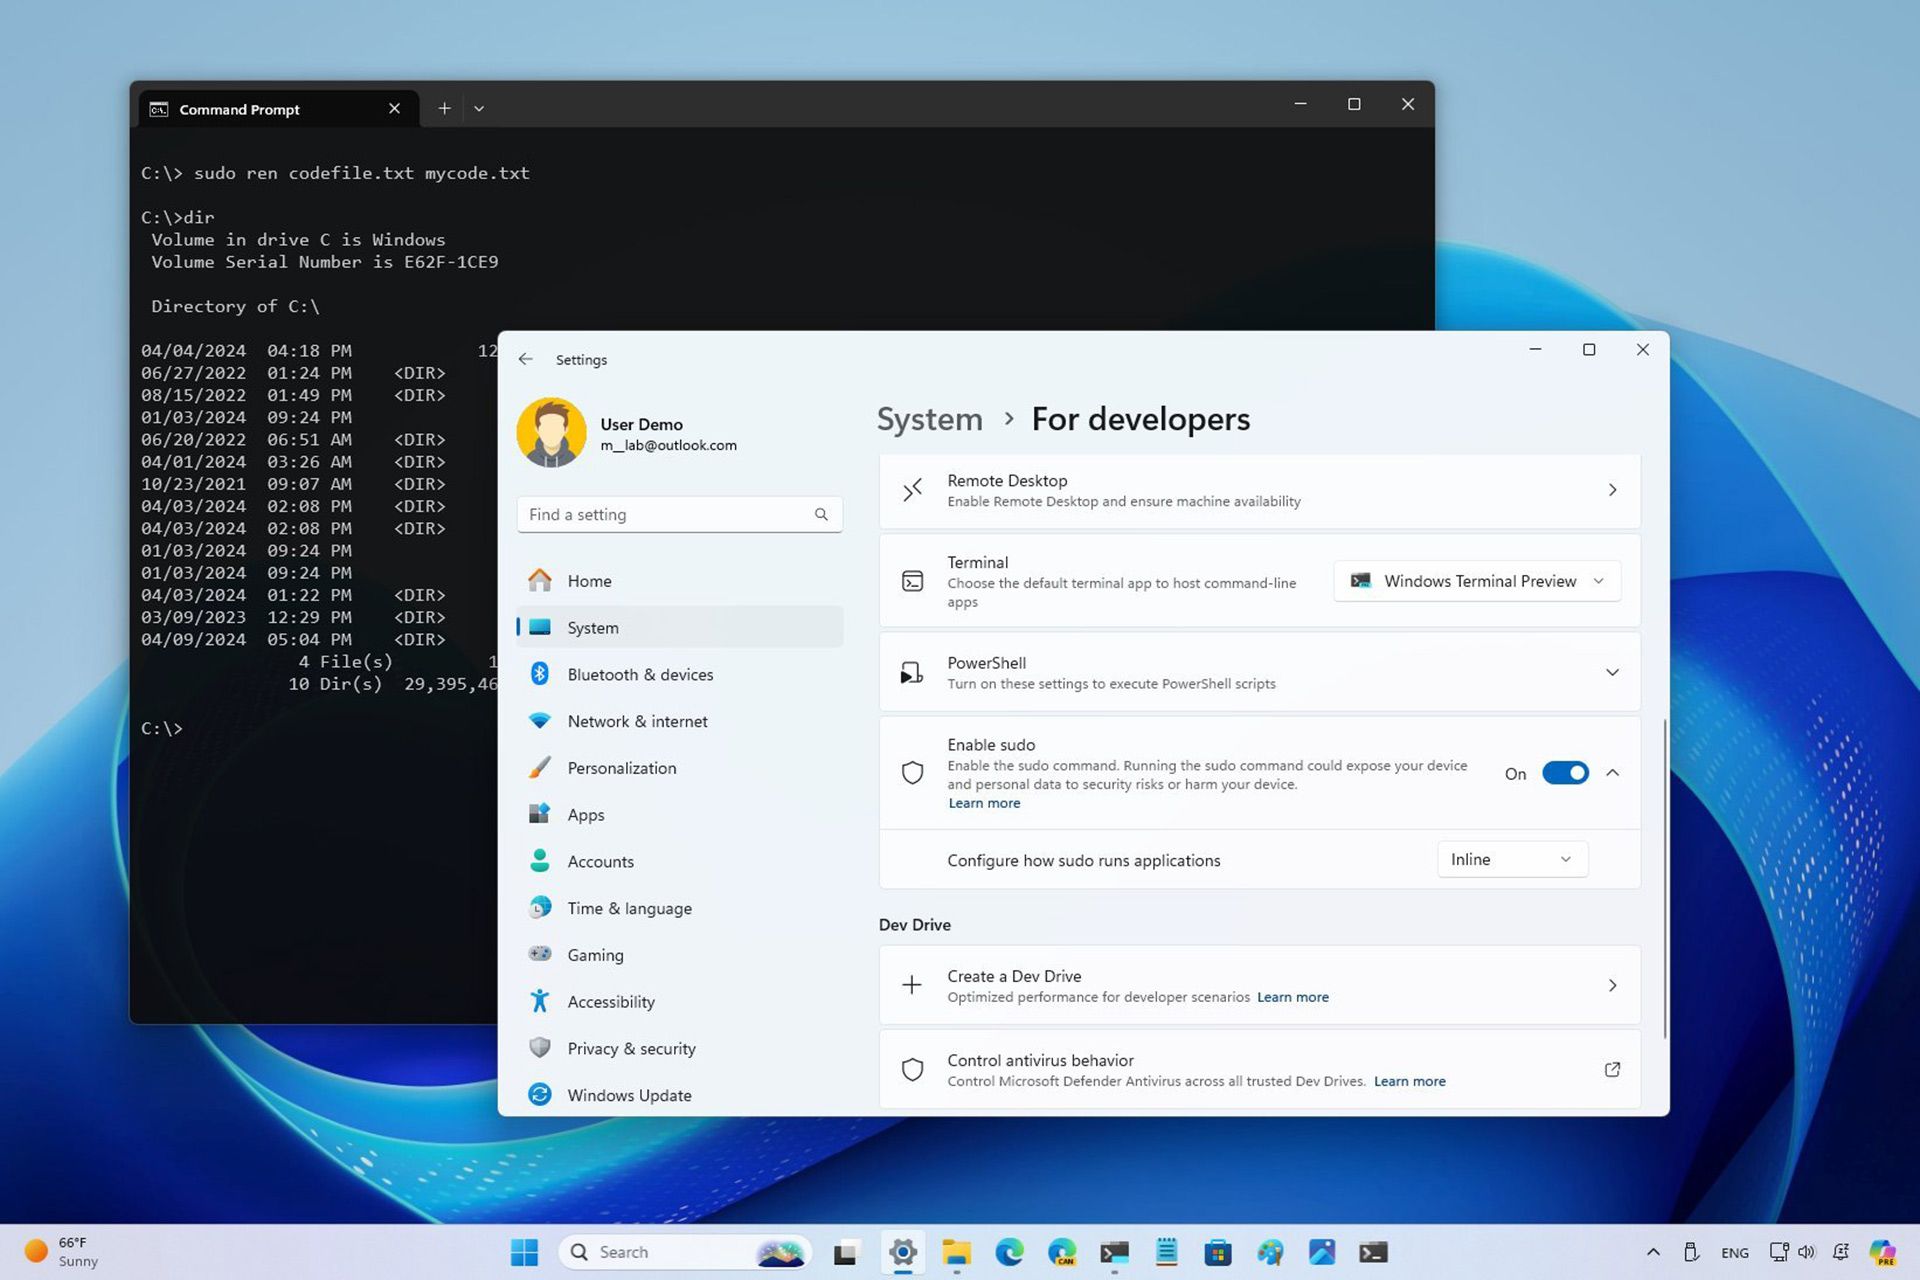1920x1280 pixels.
Task: Click the Remote Desktop settings icon
Action: [911, 489]
